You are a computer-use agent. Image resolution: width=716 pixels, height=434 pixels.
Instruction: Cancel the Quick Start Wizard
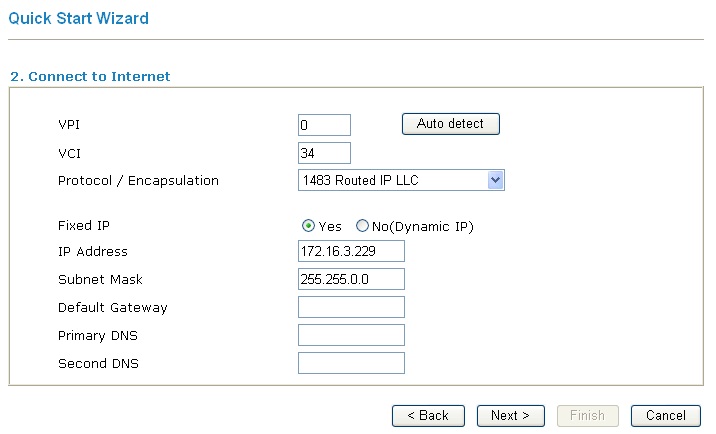[665, 415]
